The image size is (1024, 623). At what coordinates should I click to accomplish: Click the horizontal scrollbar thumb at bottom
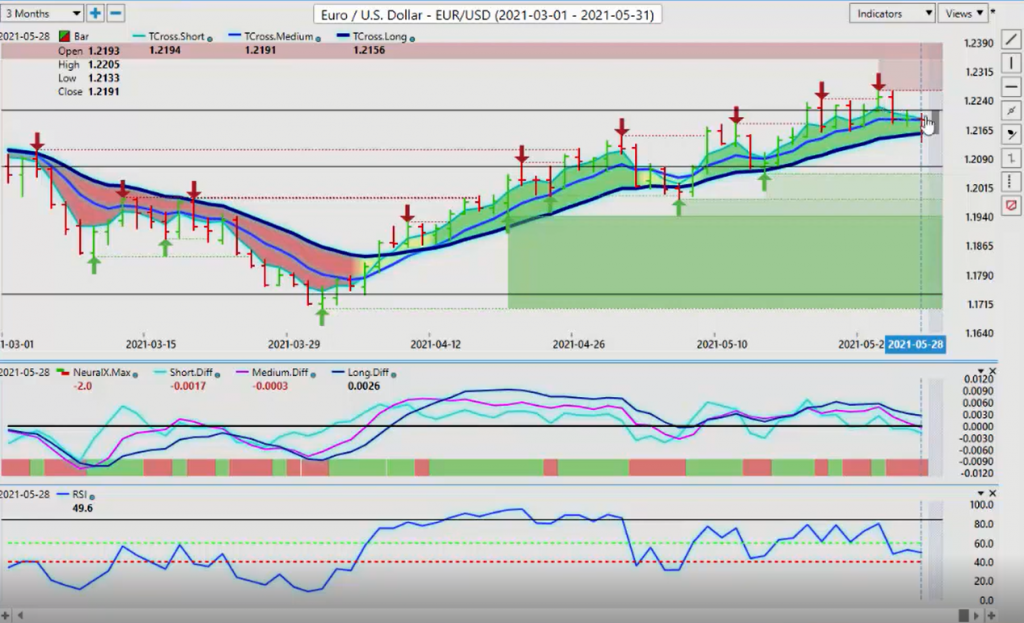[x=963, y=615]
